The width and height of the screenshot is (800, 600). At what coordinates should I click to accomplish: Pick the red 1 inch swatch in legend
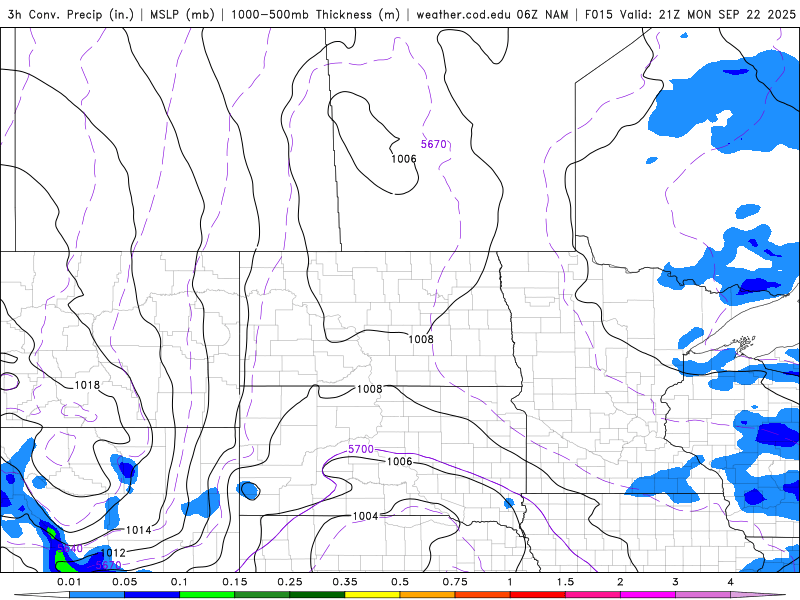(x=538, y=595)
